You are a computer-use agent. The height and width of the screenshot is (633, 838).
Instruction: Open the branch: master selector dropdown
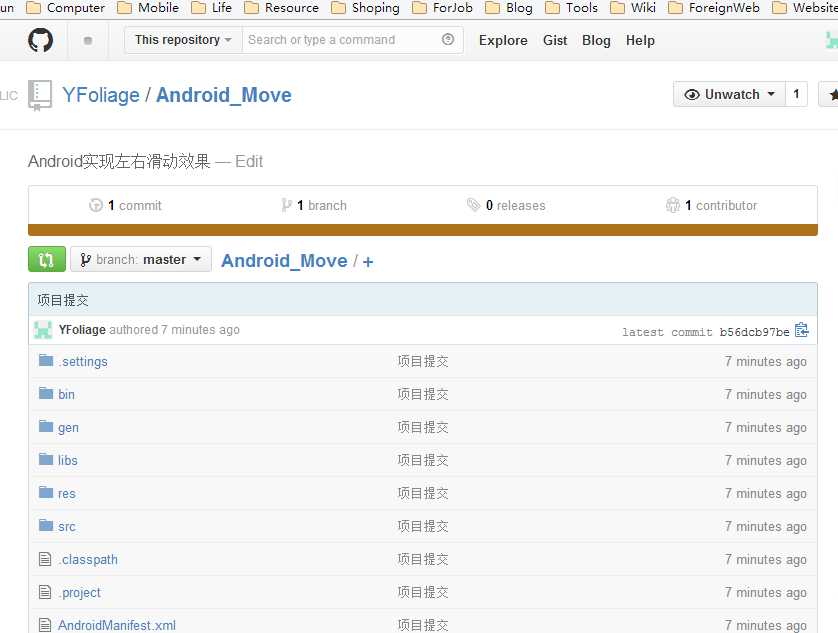click(141, 259)
